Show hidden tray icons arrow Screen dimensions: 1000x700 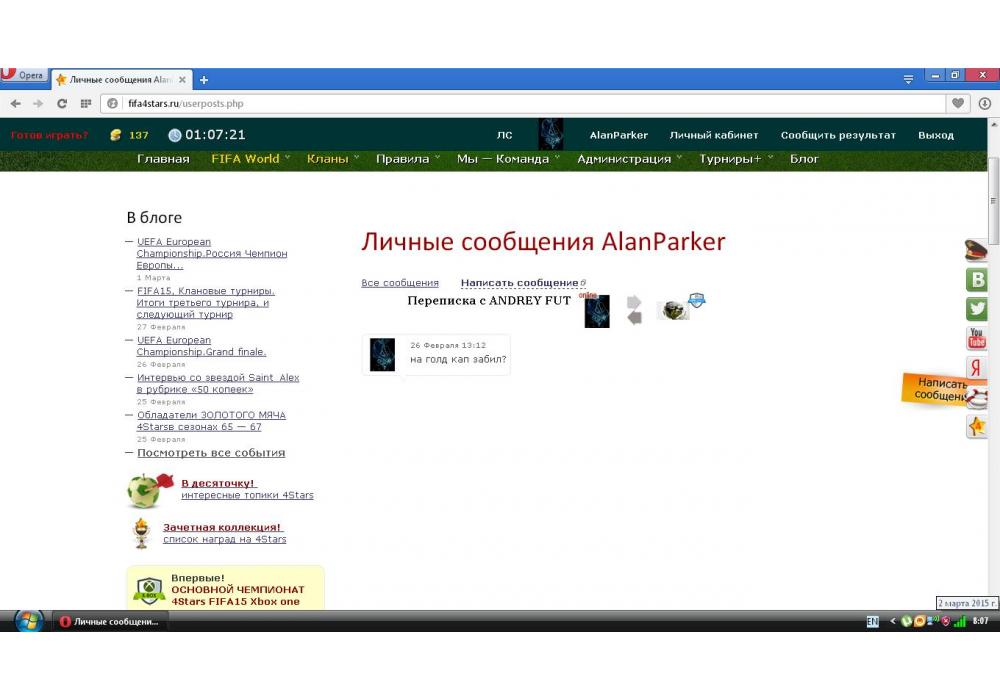[x=892, y=621]
